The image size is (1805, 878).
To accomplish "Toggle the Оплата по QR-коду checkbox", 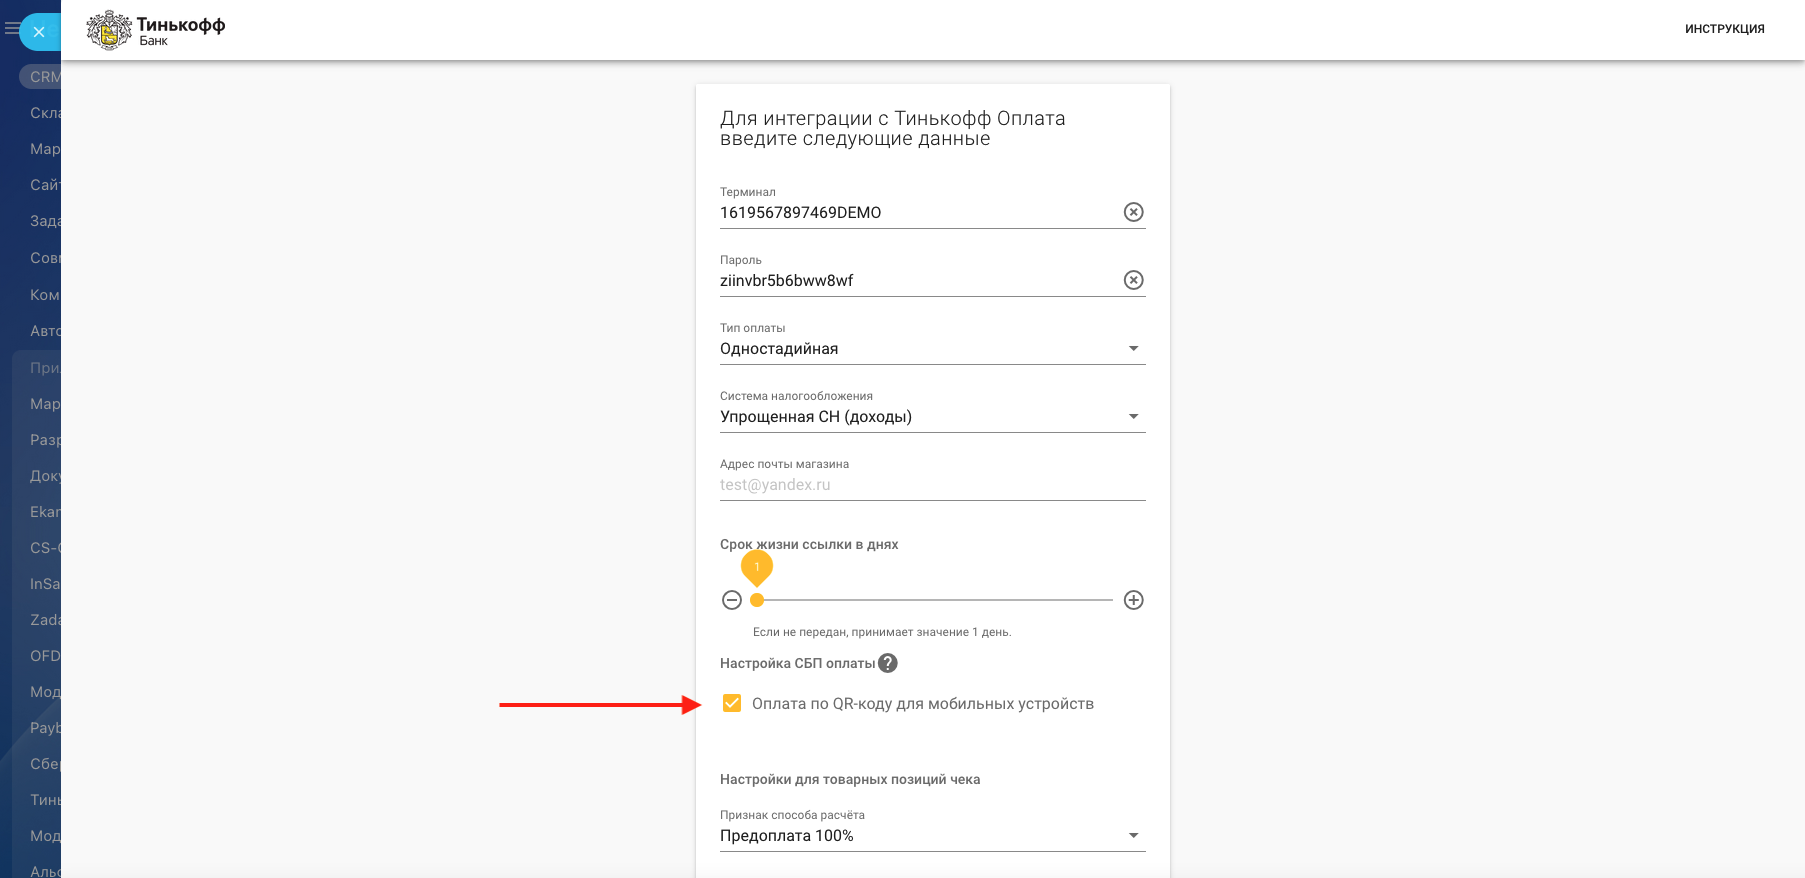I will pos(732,703).
